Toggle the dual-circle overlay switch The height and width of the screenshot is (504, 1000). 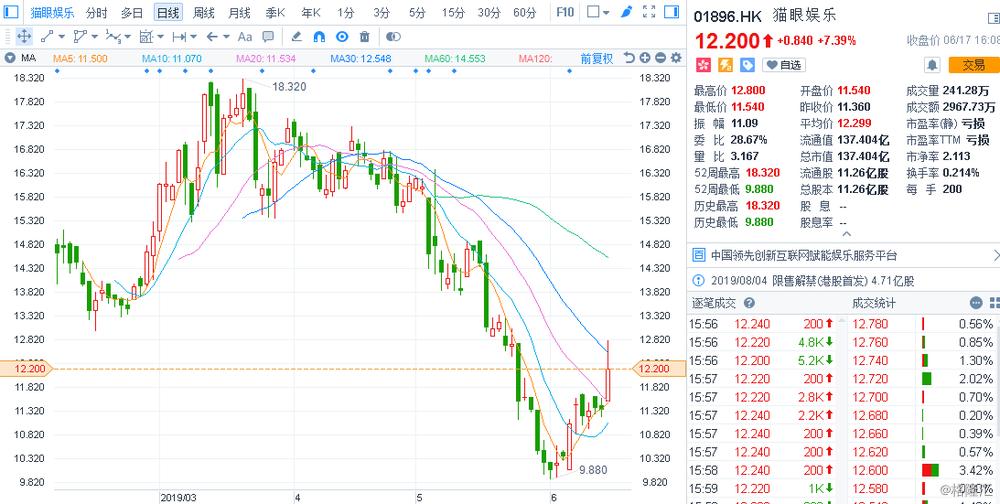[393, 36]
